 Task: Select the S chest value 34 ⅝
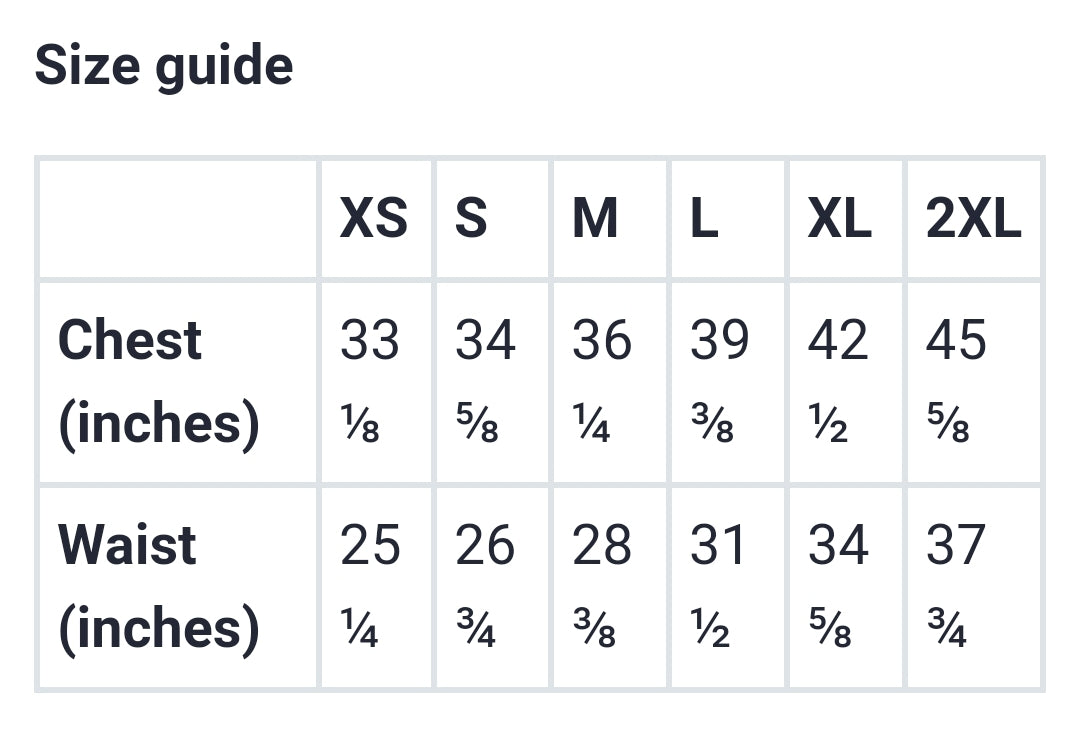(485, 382)
